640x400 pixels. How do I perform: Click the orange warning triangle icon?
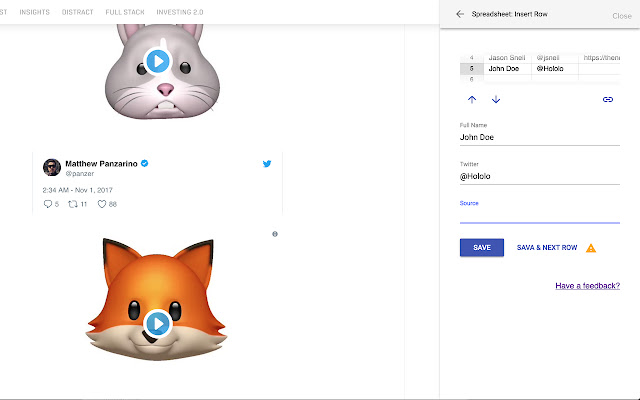click(x=591, y=248)
